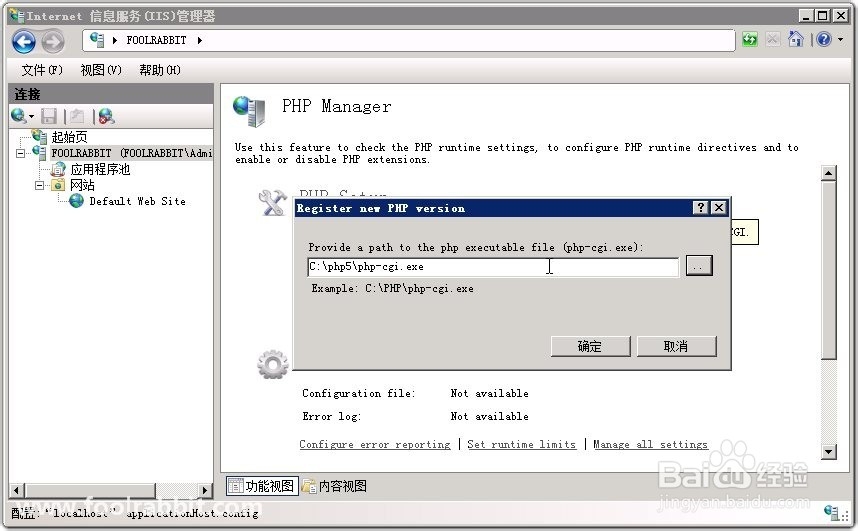Click the 'Error log:' label
This screenshot has width=858, height=531.
pos(332,416)
